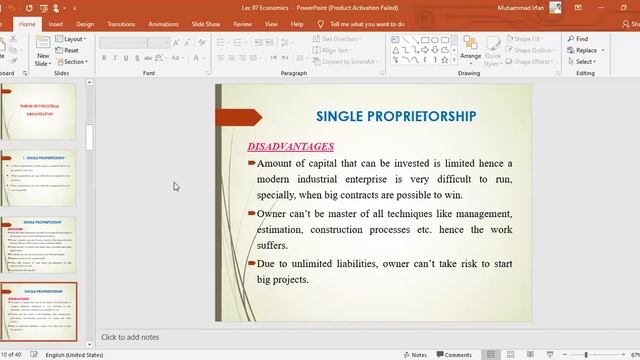Click the zoom slider handle

[586, 355]
